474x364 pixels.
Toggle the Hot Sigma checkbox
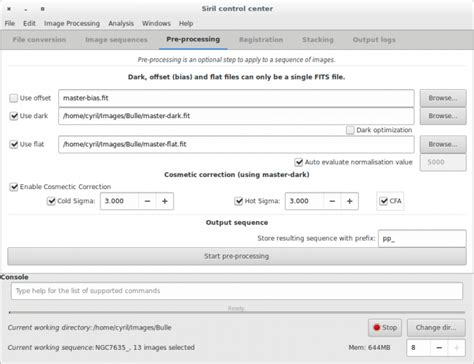coord(239,201)
